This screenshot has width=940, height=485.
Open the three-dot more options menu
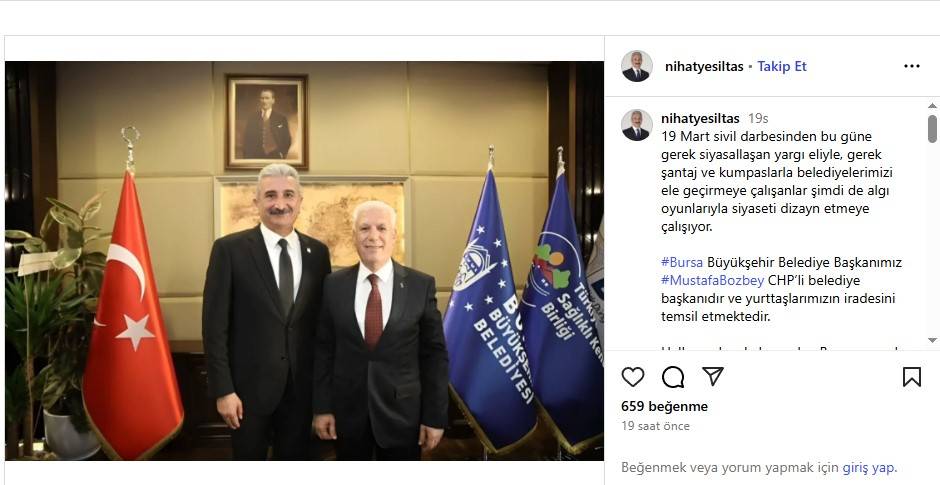(x=911, y=66)
